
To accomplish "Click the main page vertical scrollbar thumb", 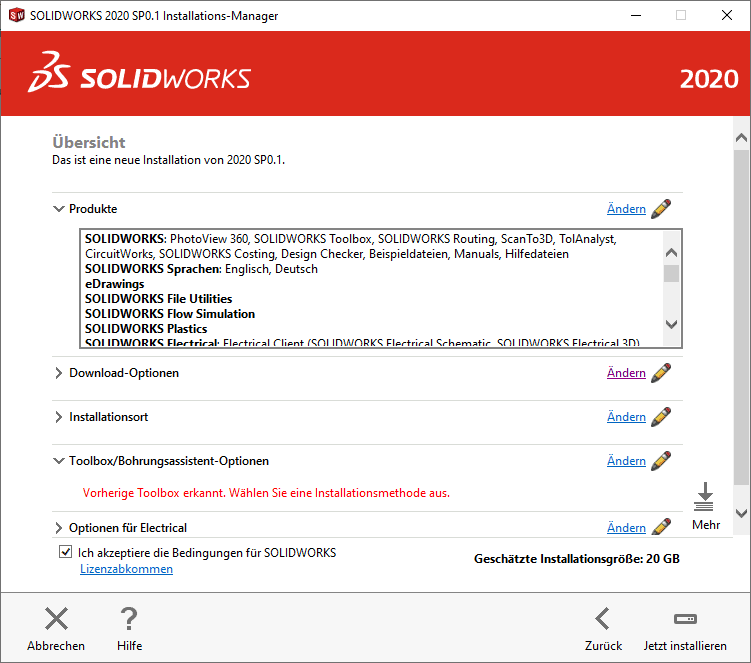I will click(x=741, y=317).
